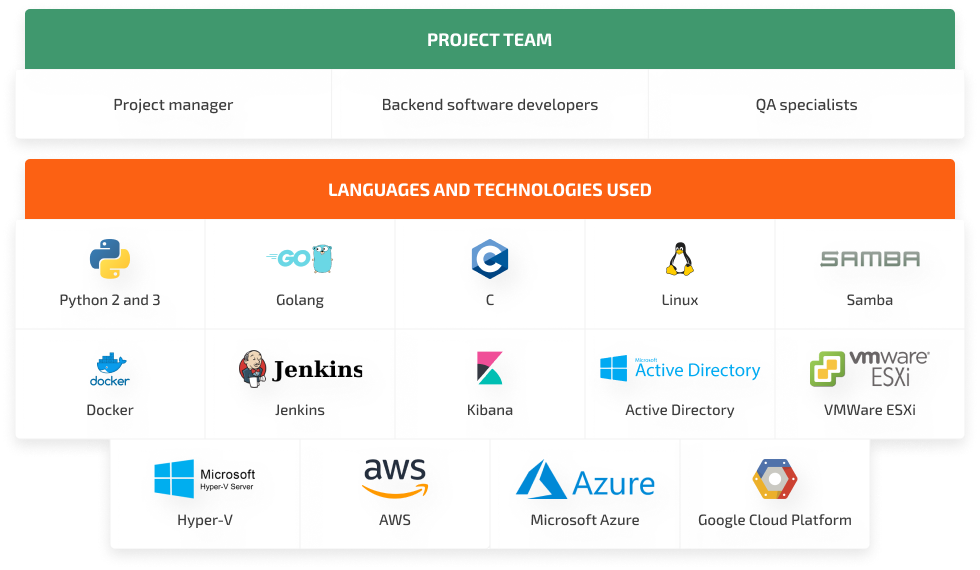980x570 pixels.
Task: Click the Microsoft Hyper-V Server logo
Action: click(205, 479)
